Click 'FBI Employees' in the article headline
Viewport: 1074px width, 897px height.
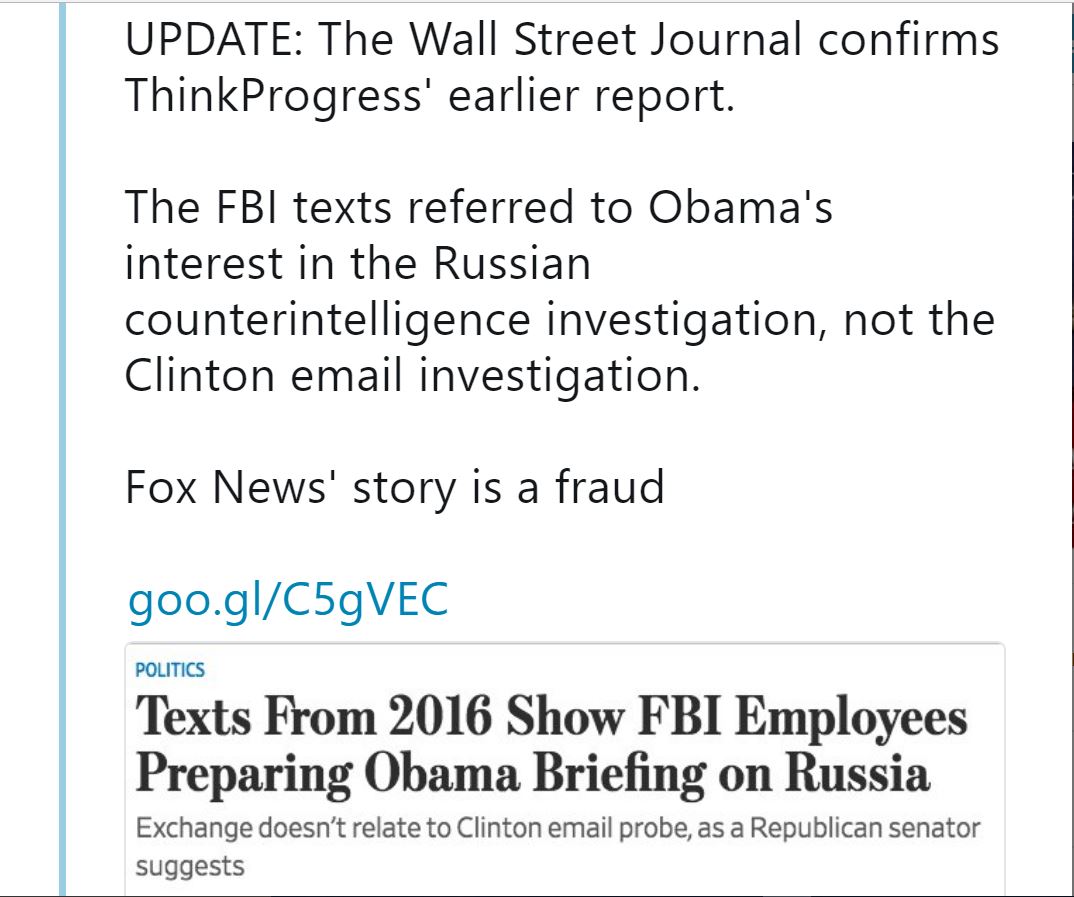pyautogui.click(x=802, y=717)
